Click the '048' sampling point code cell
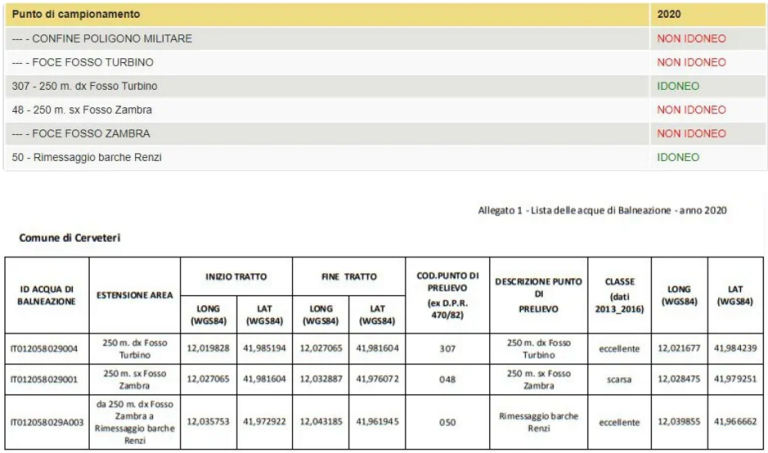Viewport: 768px width, 453px height. [447, 379]
